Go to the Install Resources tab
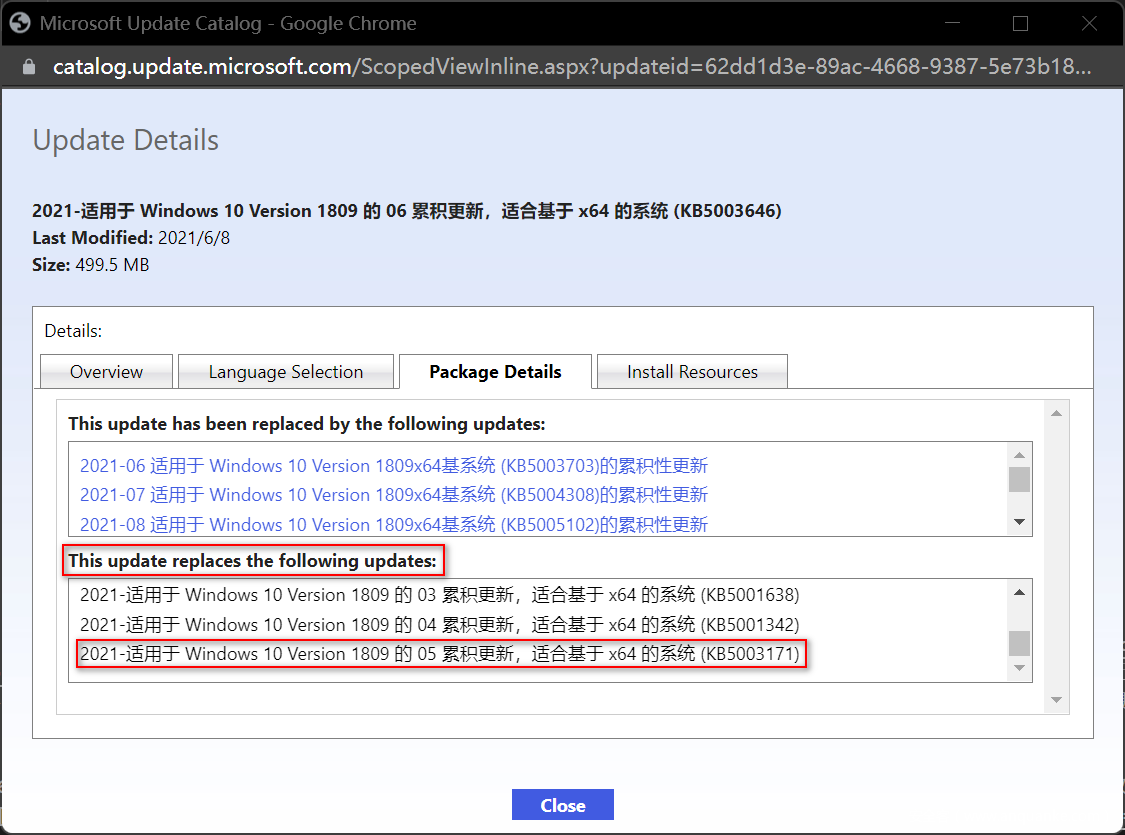Screen dimensions: 1125x835 click(692, 372)
